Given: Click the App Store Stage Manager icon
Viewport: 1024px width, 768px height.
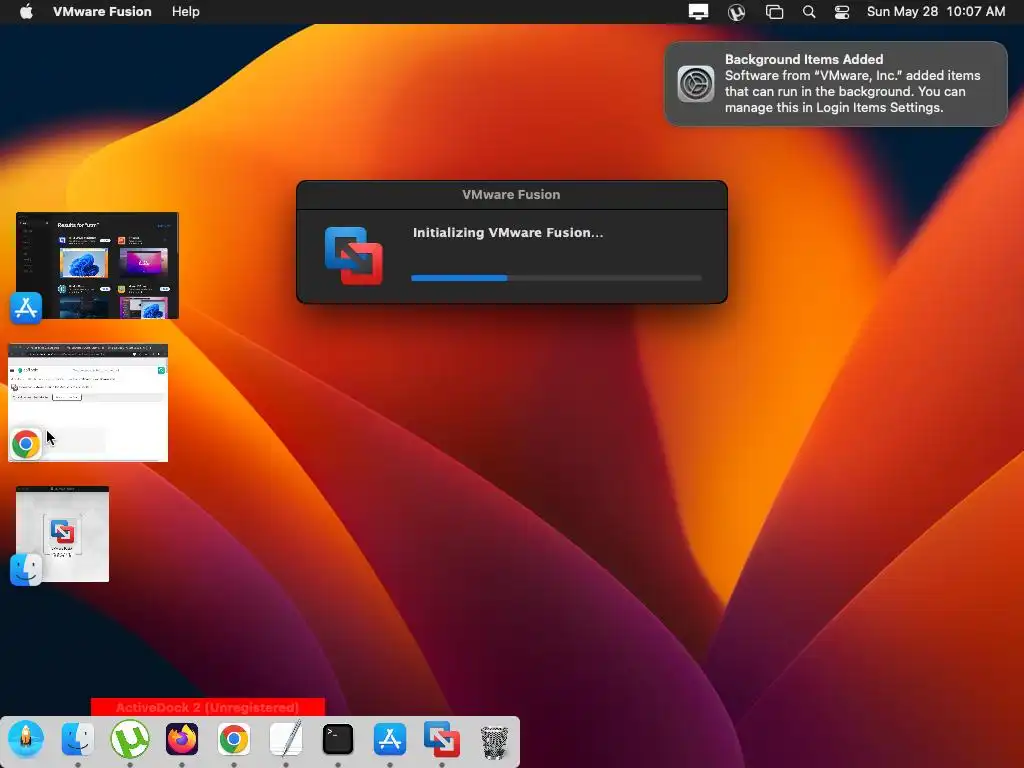Looking at the screenshot, I should point(26,308).
